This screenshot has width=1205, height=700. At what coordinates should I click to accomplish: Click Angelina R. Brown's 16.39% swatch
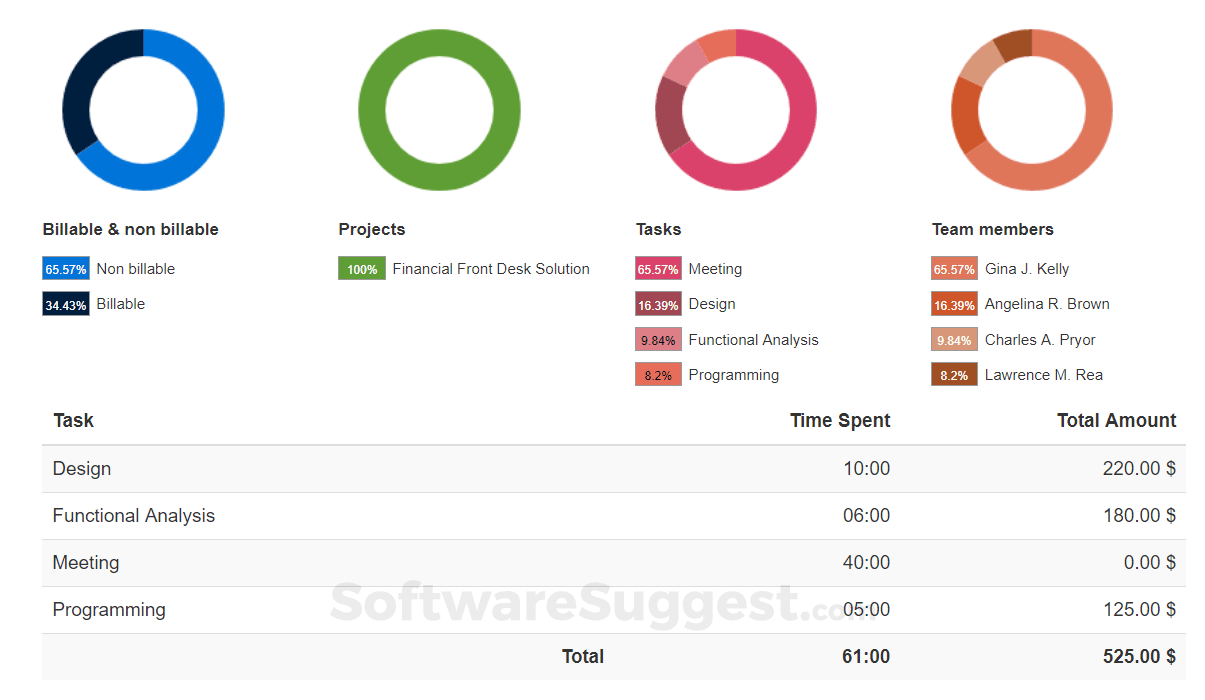coord(954,304)
